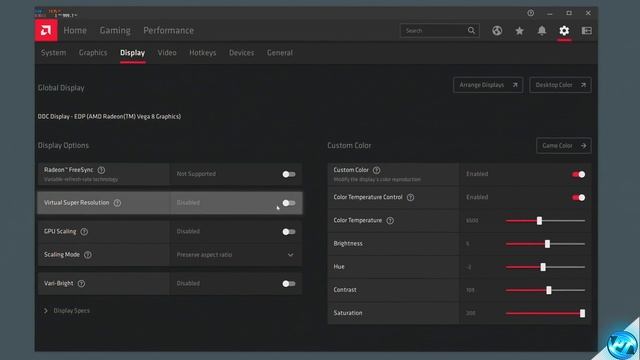Click the AMD logo icon
The width and height of the screenshot is (640, 360).
coord(46,30)
